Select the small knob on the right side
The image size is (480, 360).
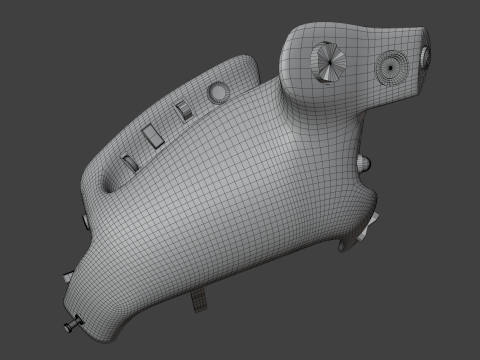364,164
